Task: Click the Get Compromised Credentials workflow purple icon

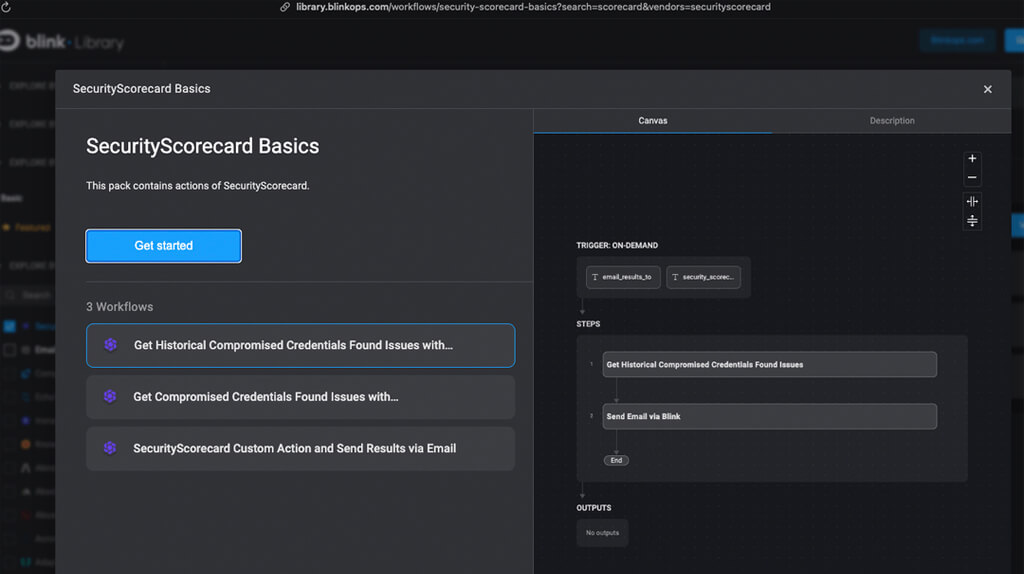Action: 110,396
